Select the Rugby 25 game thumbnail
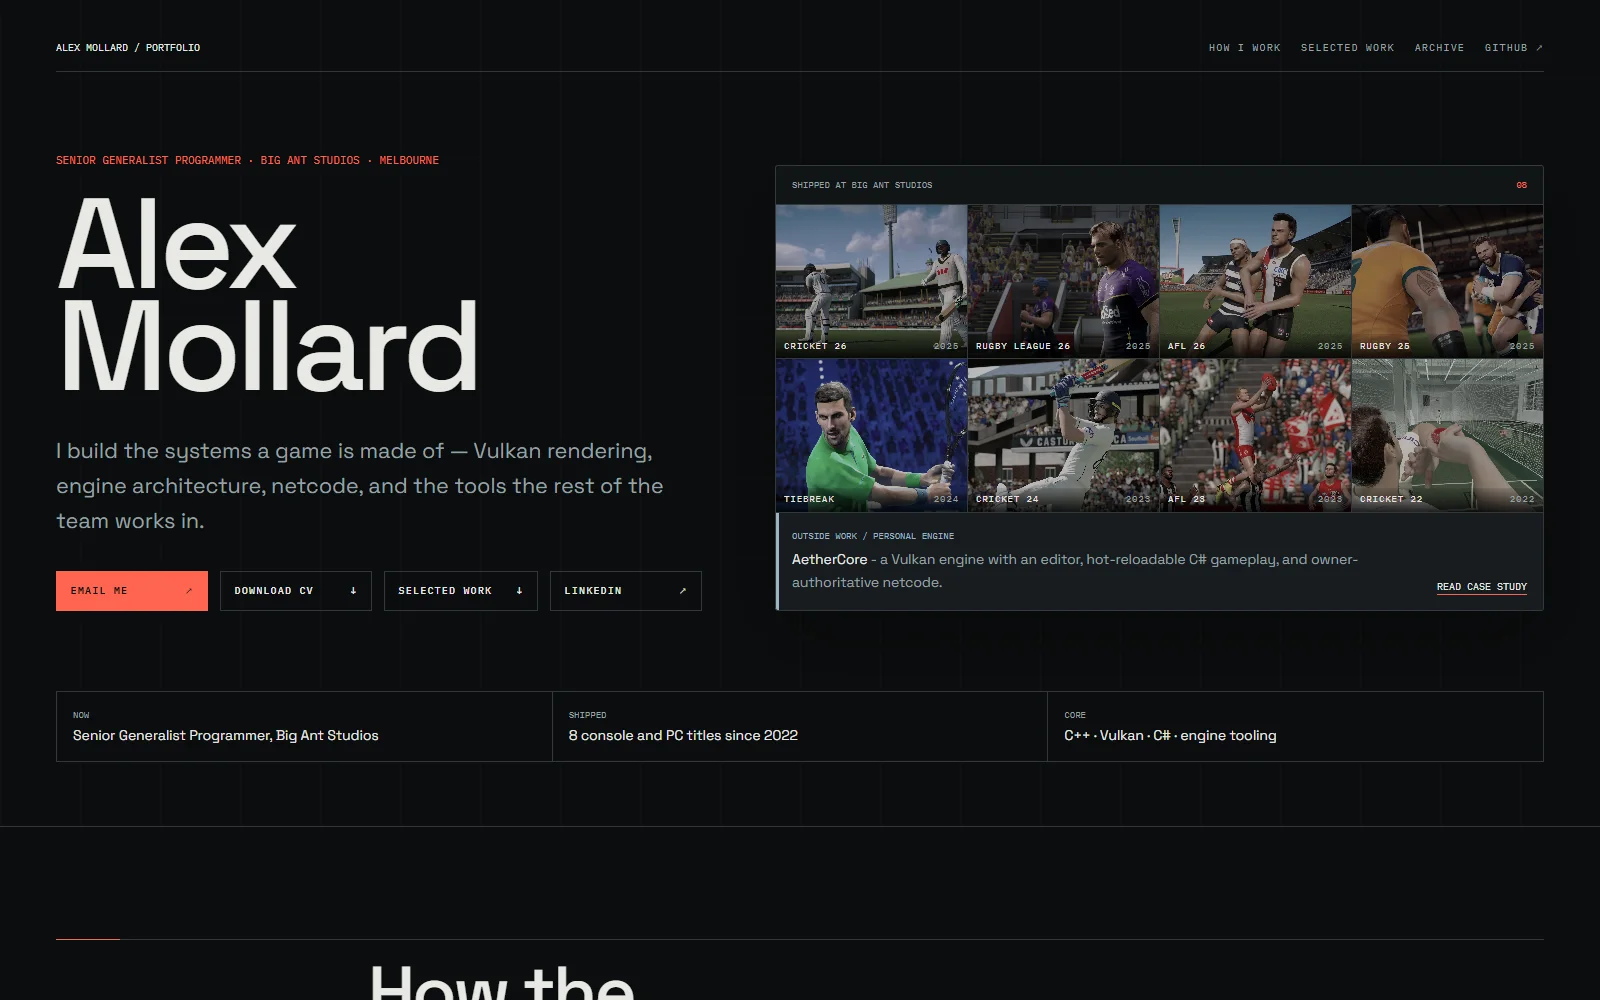 (x=1447, y=281)
